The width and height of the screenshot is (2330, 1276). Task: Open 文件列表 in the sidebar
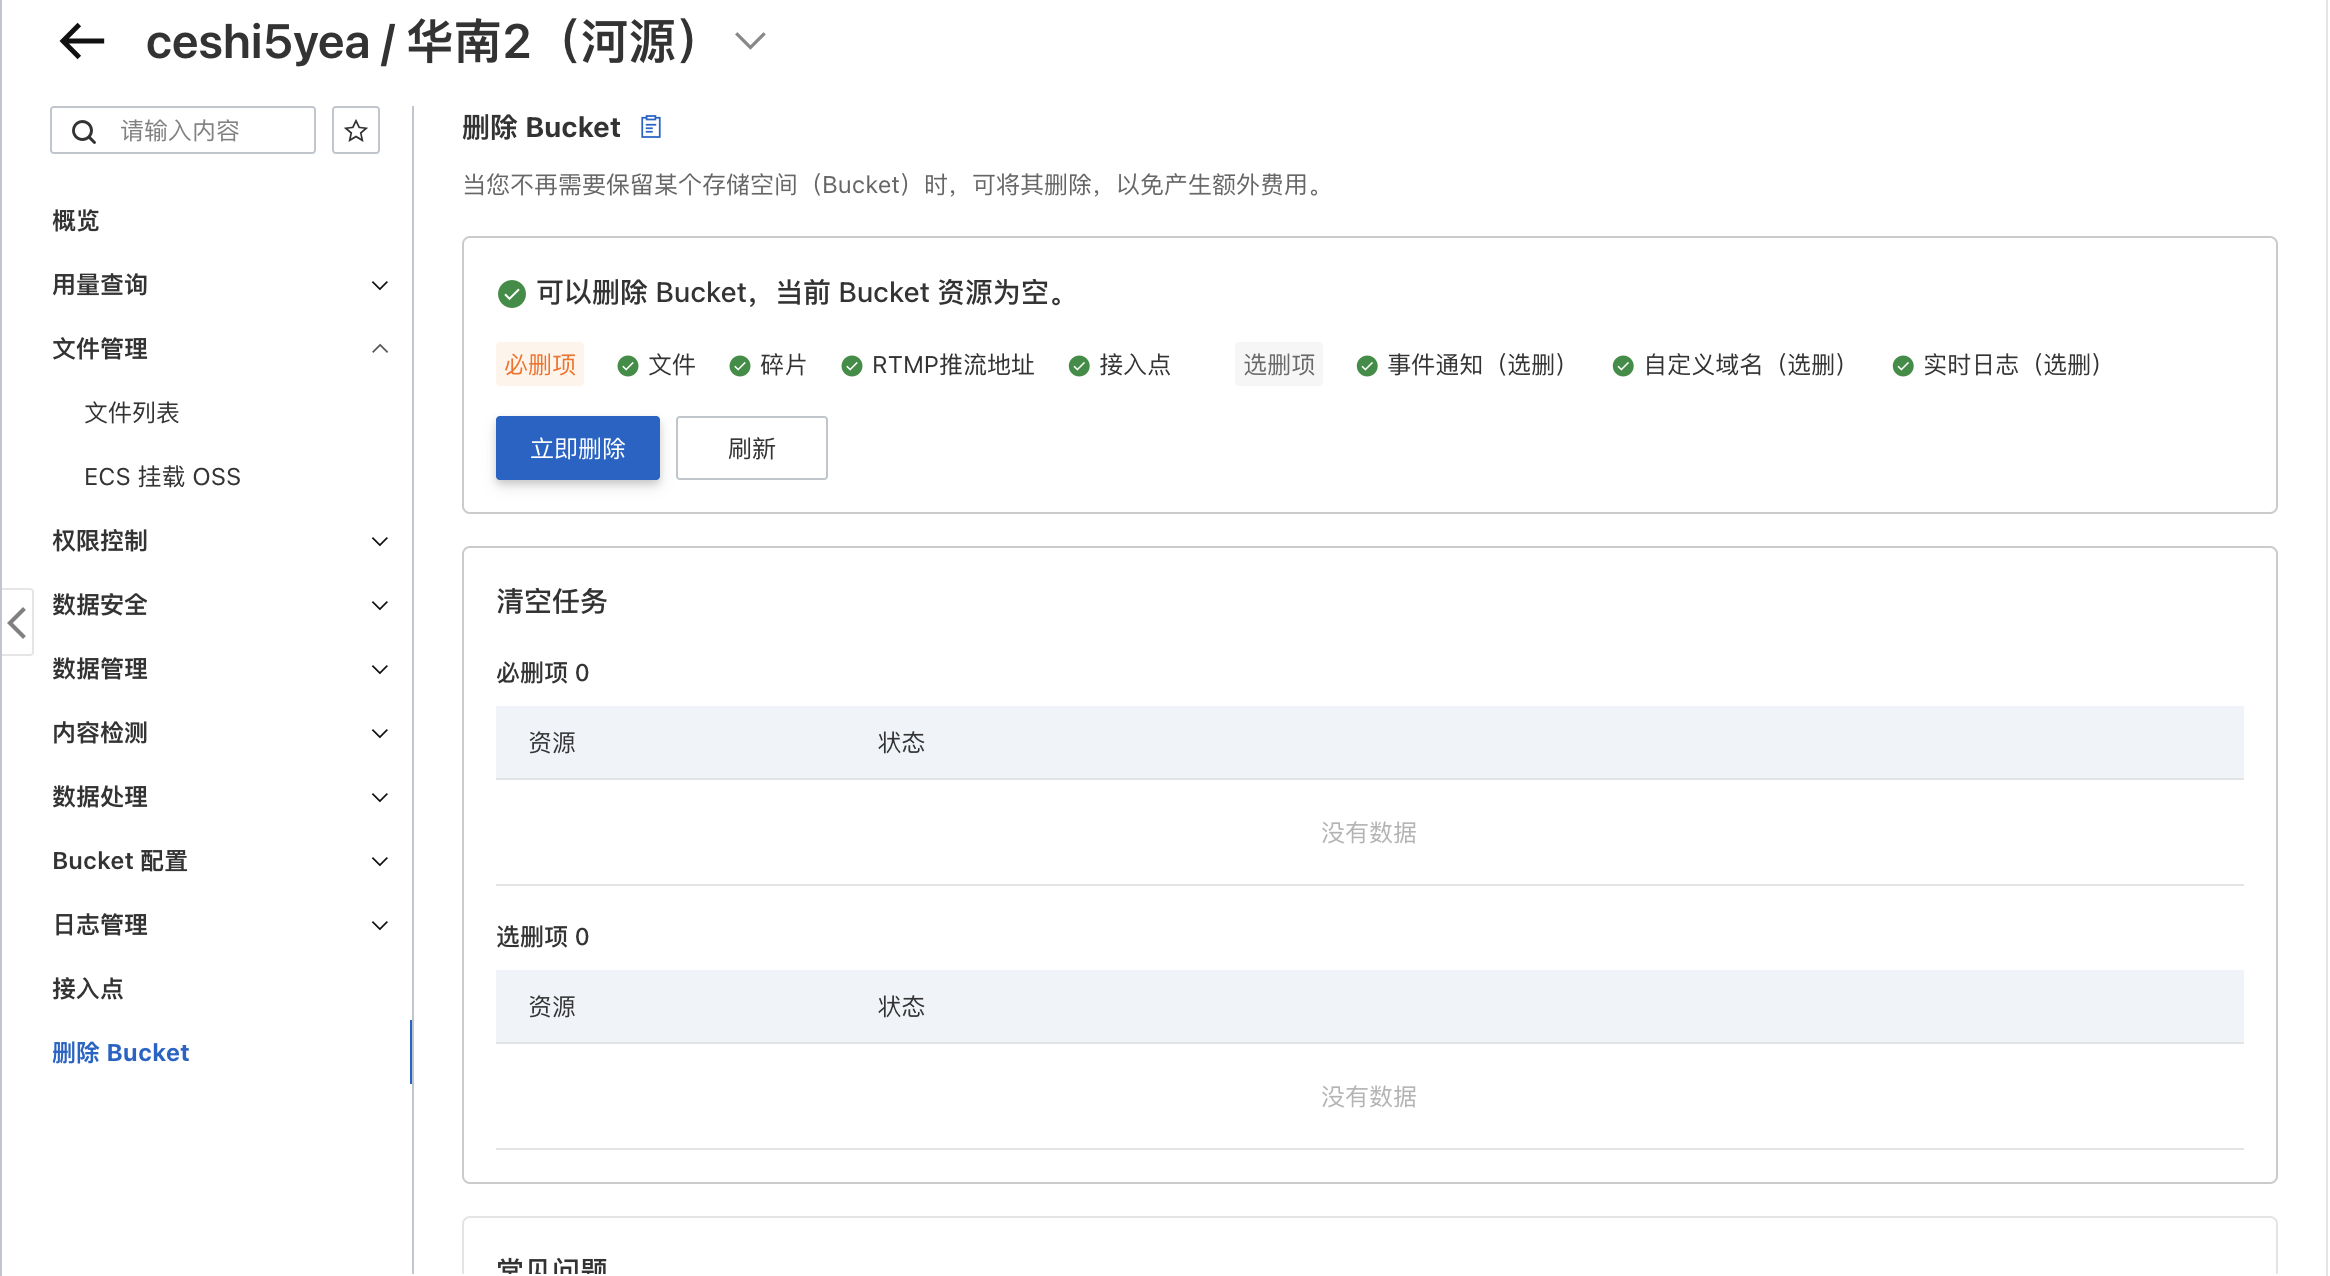pos(131,413)
